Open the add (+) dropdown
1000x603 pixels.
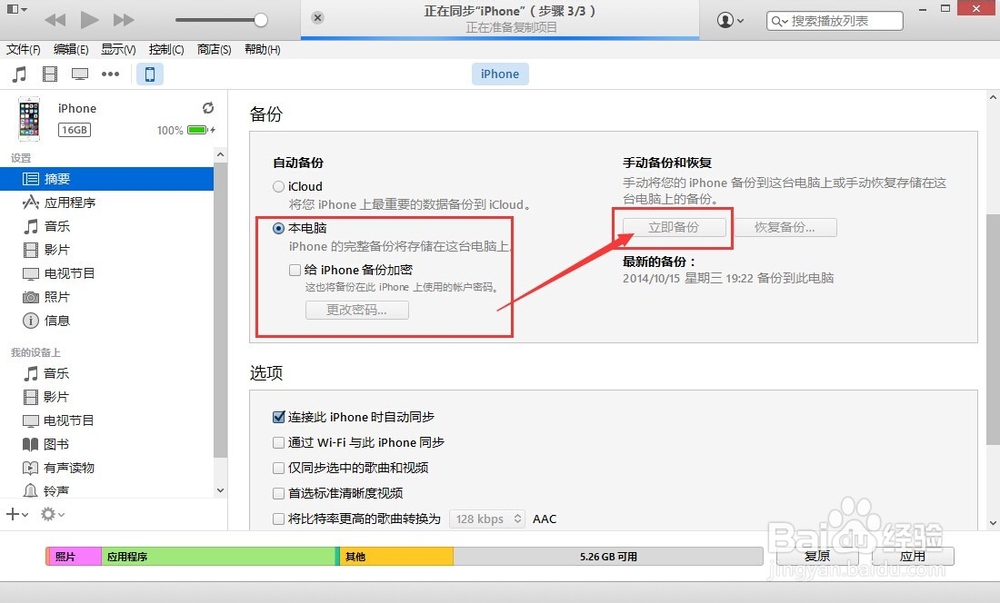click(17, 514)
